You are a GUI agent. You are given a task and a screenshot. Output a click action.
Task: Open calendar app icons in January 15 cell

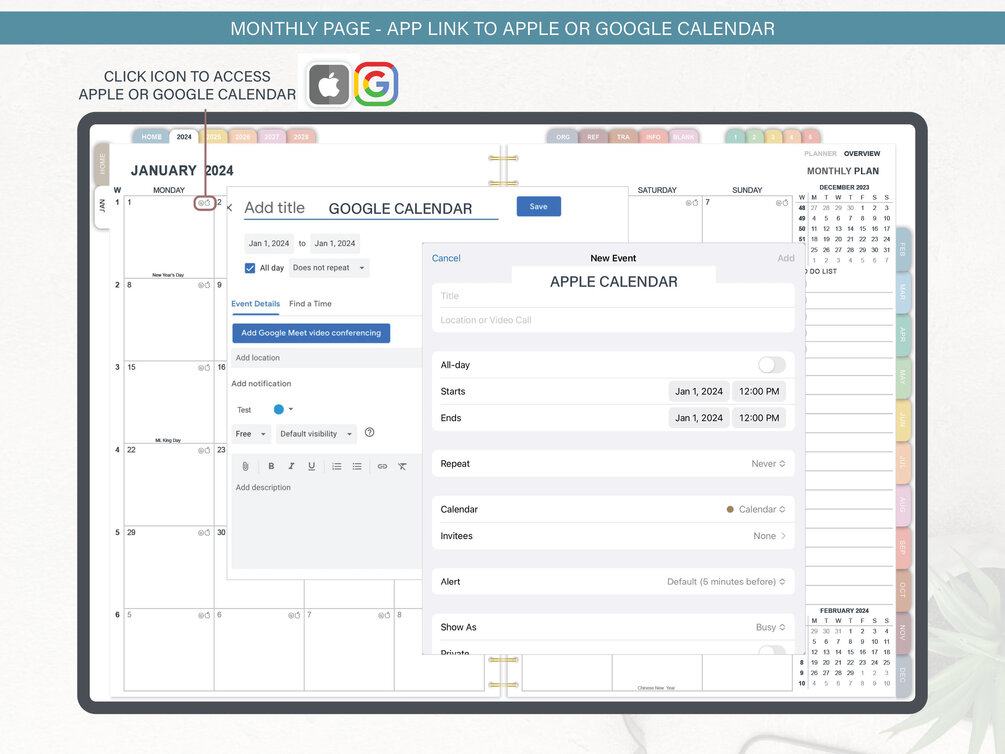coord(204,367)
